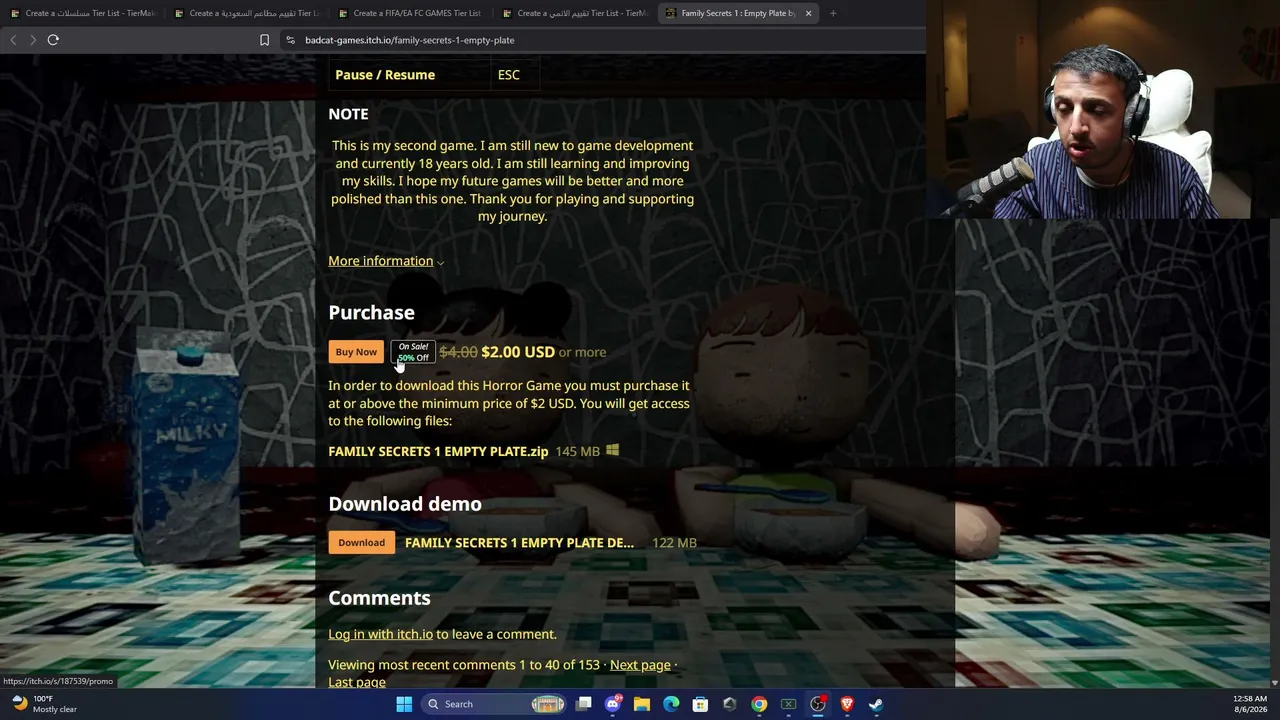Viewport: 1280px width, 720px height.
Task: Expand the More information section
Action: 386,261
